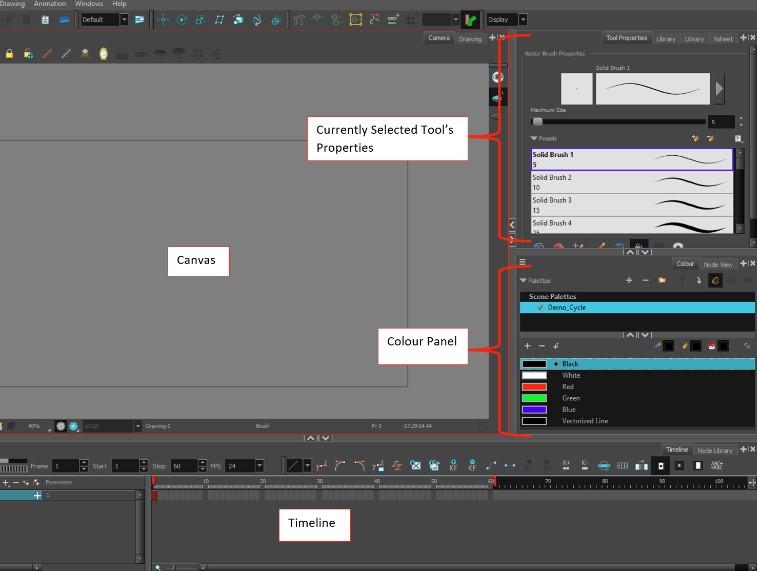Click the paste clipboard icon in top toolbar
Screen dimensions: 757x571
pos(45,20)
